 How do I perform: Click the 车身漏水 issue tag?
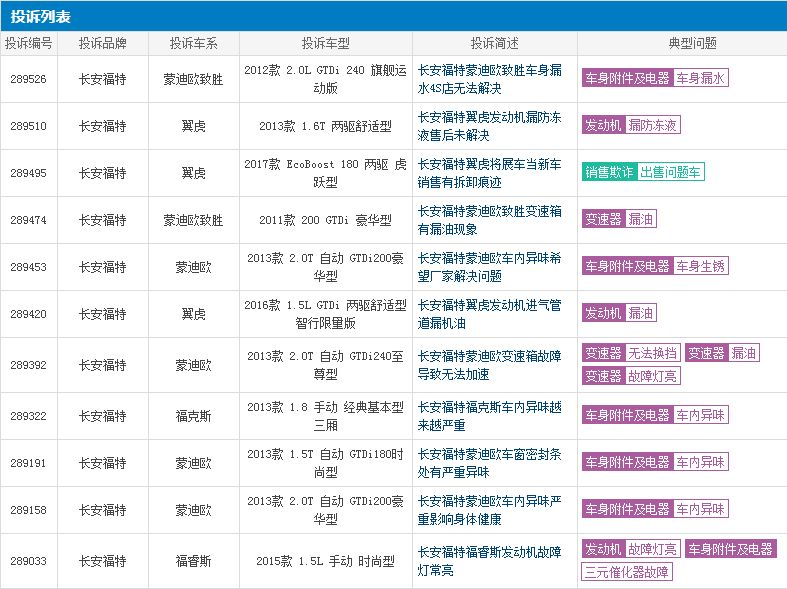tap(701, 78)
